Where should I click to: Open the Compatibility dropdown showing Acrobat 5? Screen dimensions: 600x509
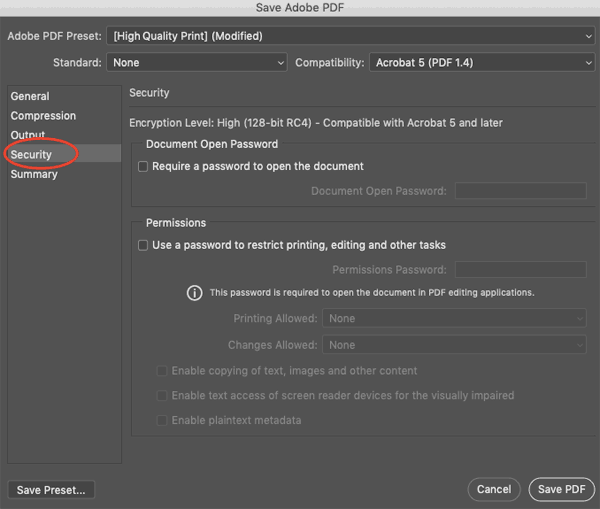[x=482, y=62]
